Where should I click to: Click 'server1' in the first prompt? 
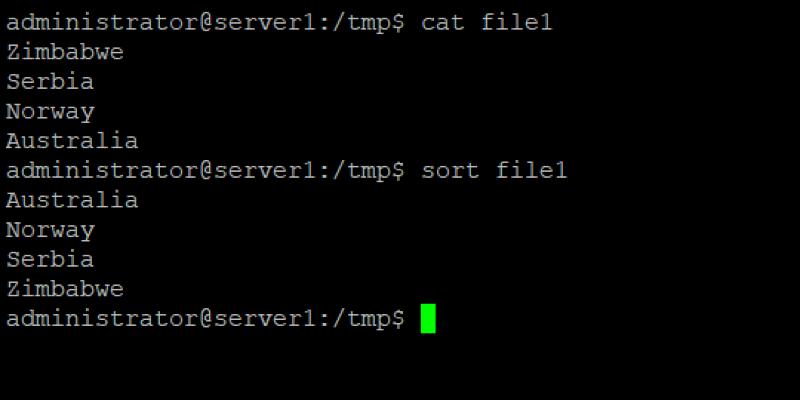[264, 24]
